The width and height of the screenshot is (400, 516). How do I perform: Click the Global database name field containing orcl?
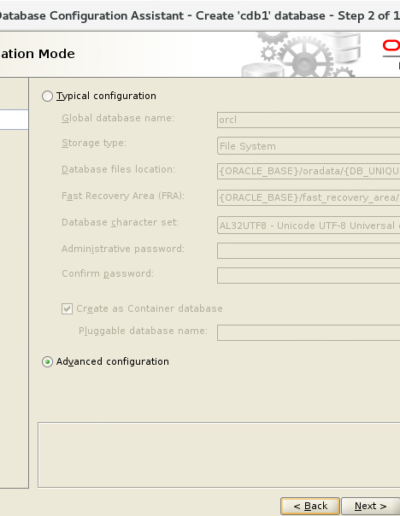tap(308, 120)
